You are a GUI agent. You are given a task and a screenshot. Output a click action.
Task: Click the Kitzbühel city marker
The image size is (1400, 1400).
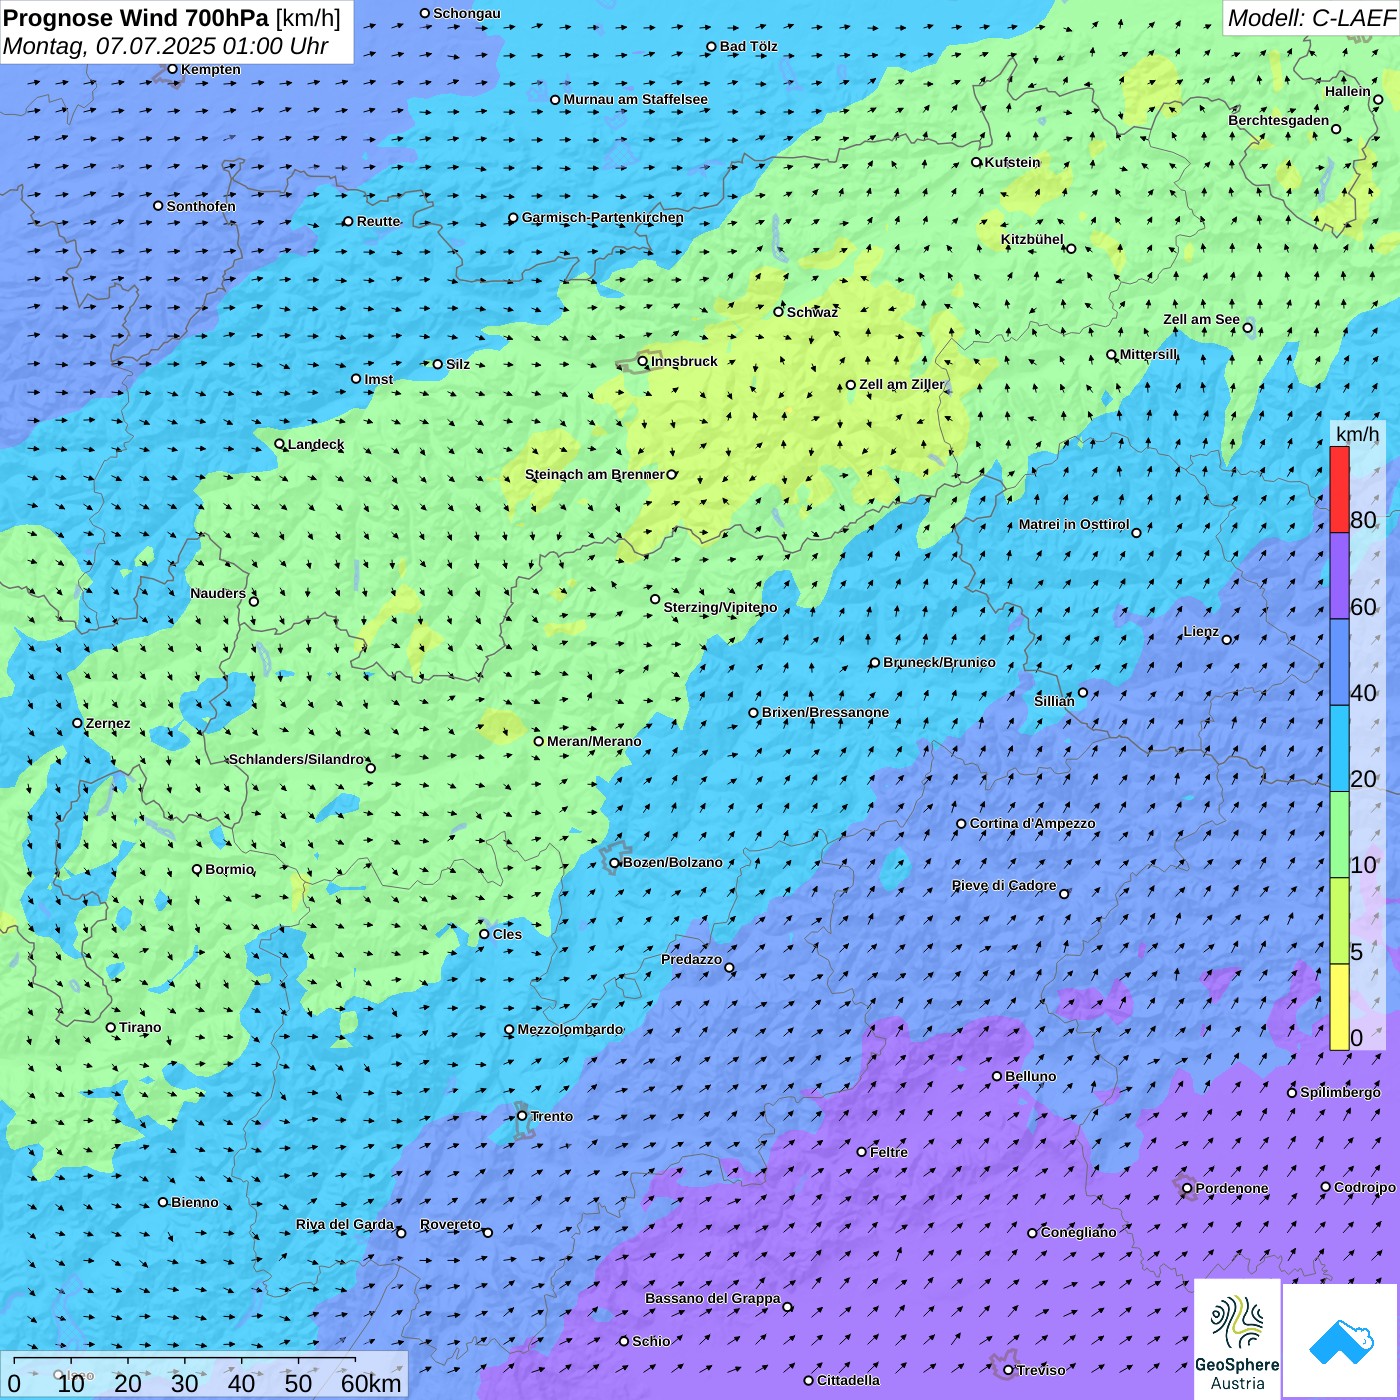(x=1071, y=249)
